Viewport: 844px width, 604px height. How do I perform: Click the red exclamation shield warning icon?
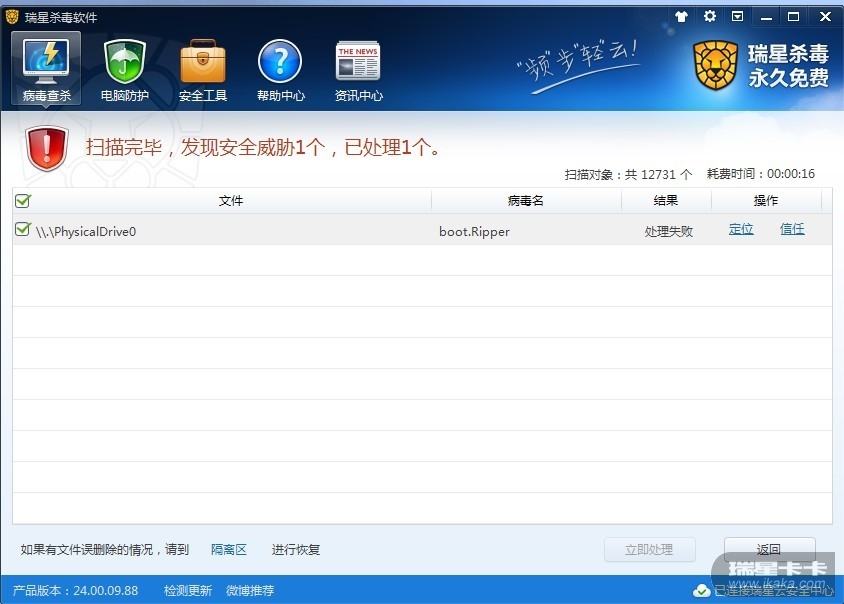[x=46, y=148]
